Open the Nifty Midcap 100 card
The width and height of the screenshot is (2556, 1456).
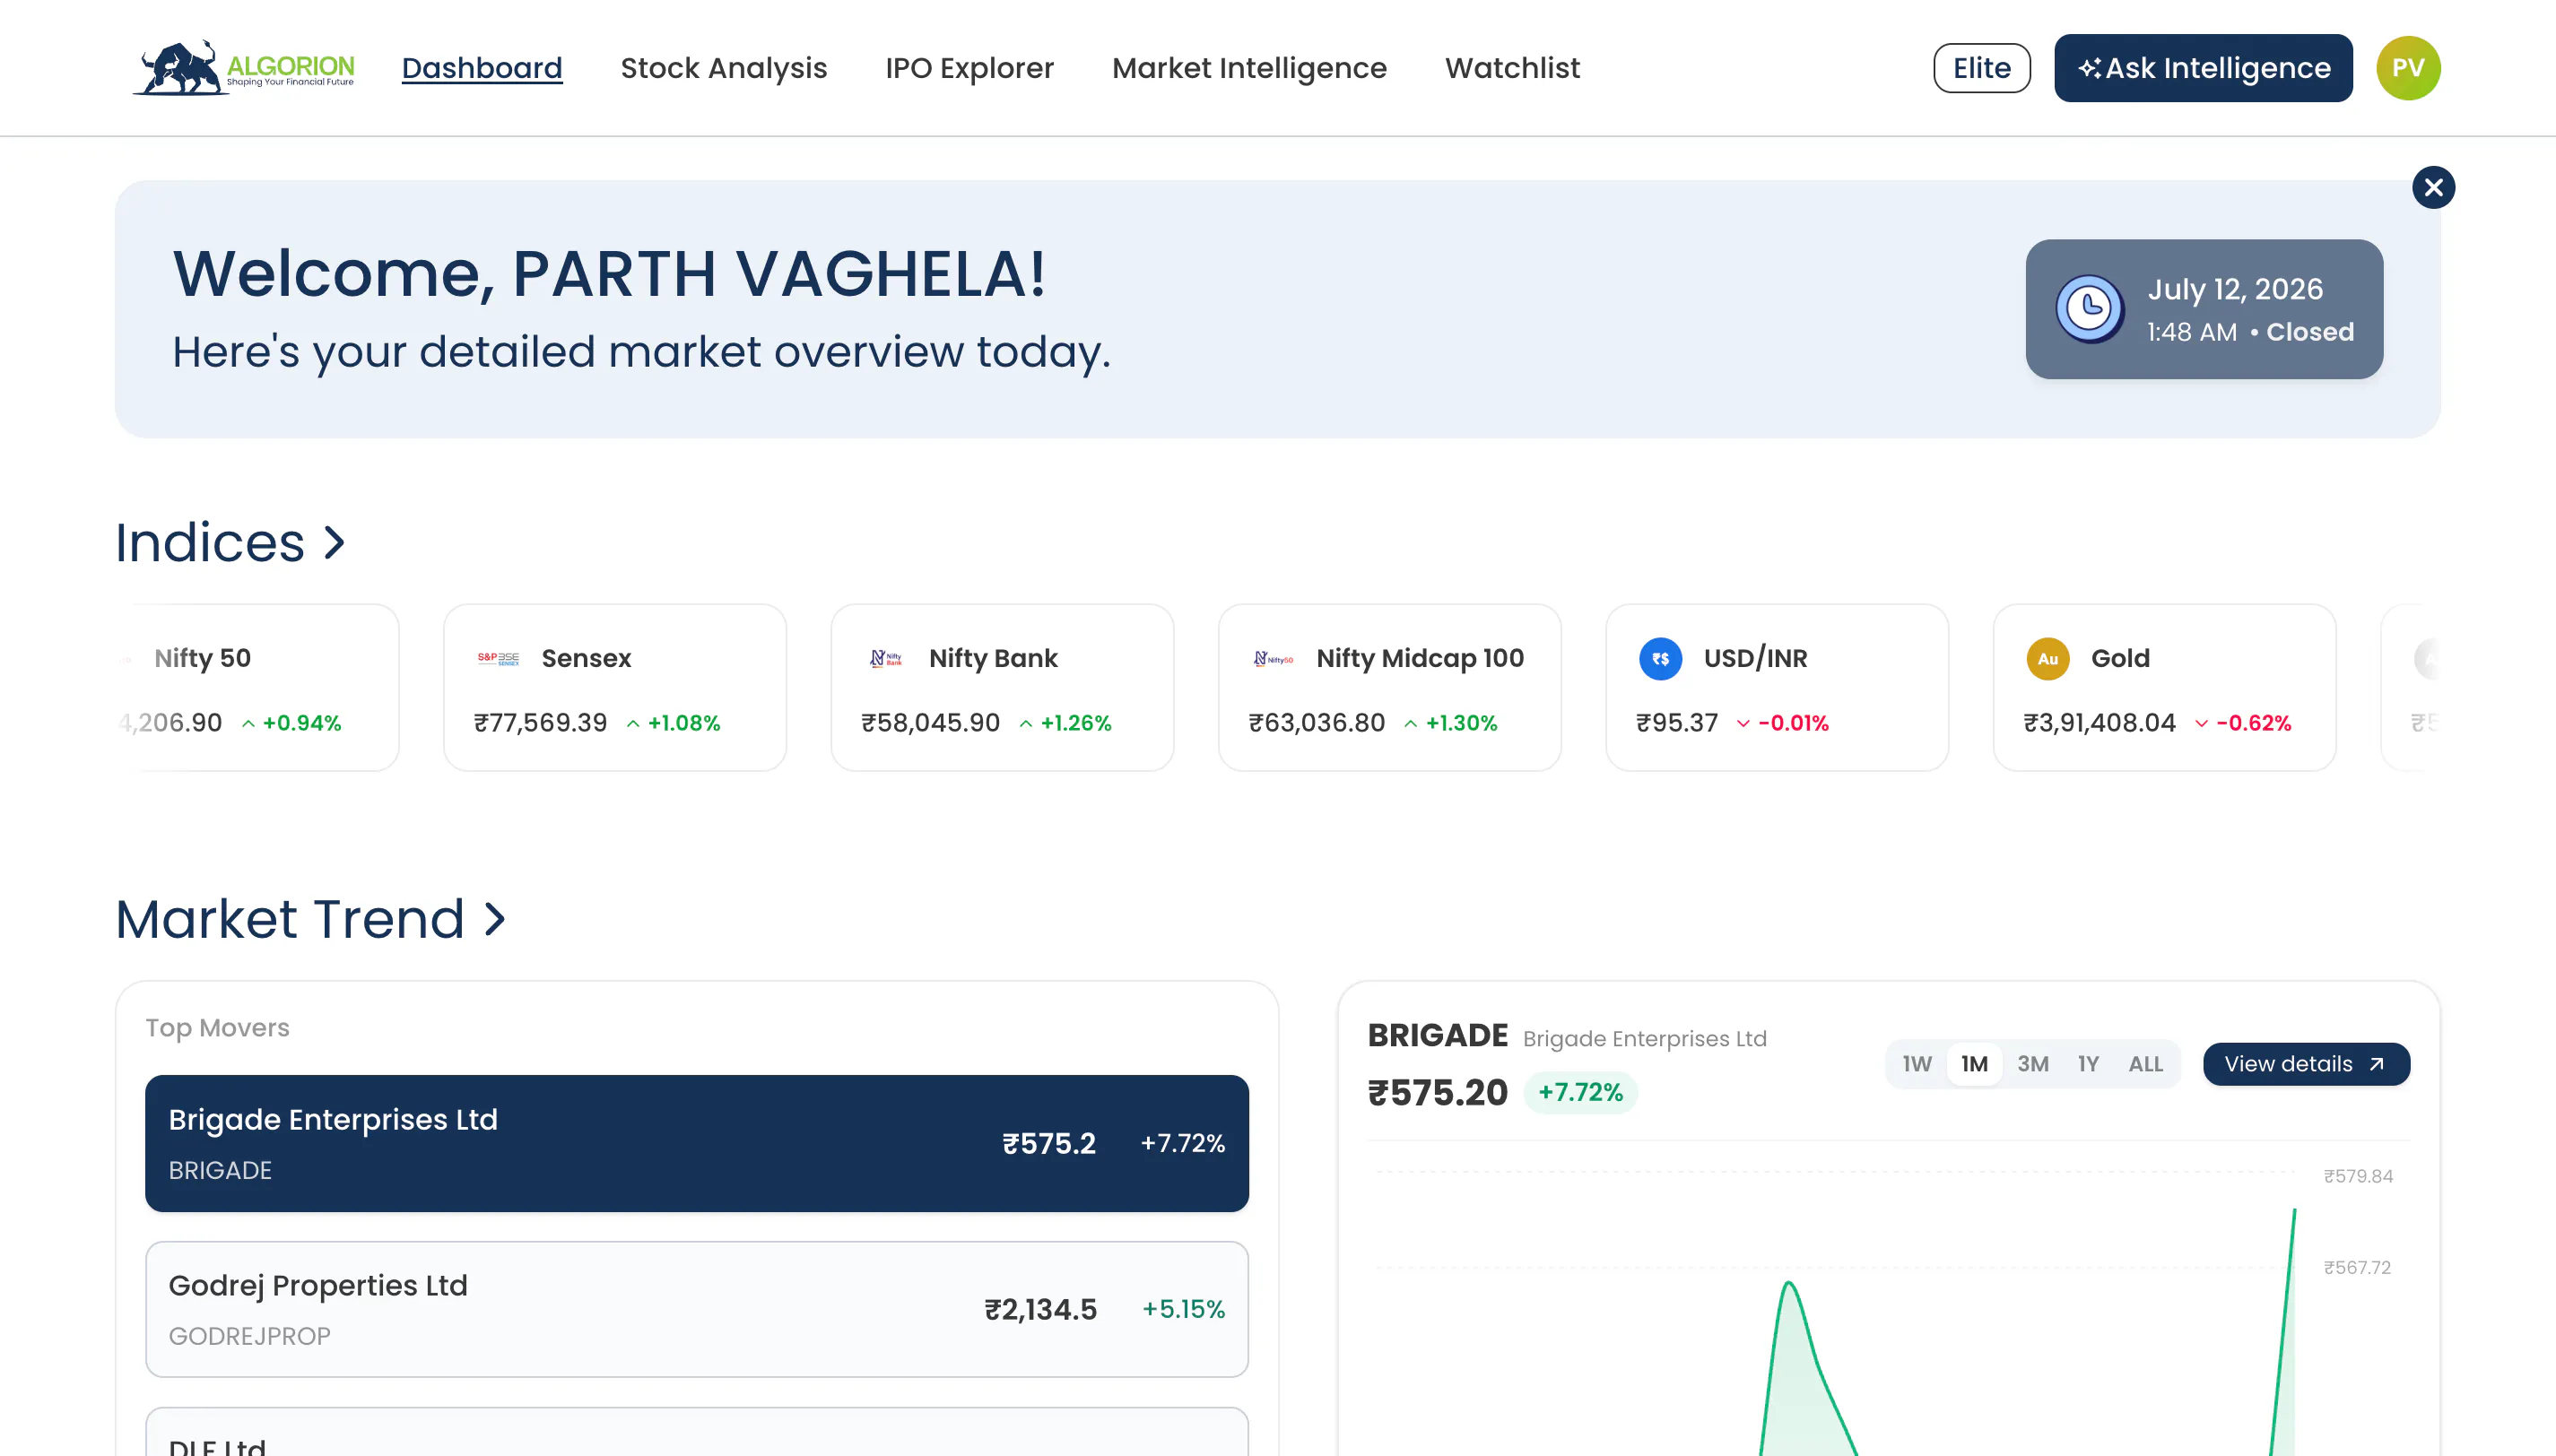pos(1389,688)
